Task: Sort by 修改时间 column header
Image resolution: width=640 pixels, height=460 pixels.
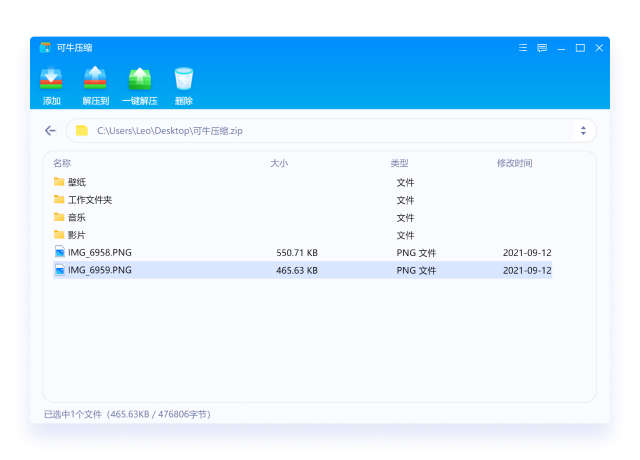Action: tap(514, 163)
